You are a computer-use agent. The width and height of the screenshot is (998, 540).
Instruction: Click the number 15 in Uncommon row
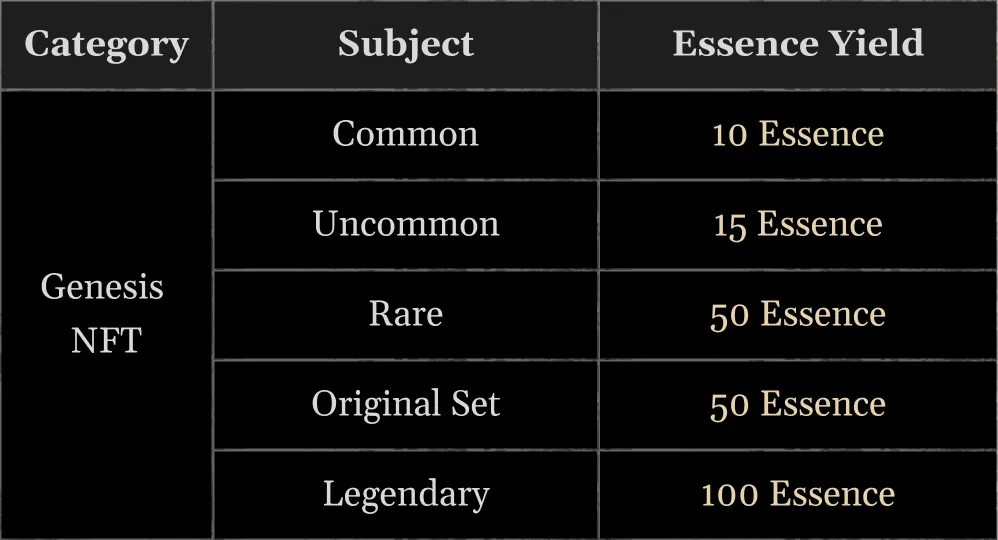pos(729,227)
